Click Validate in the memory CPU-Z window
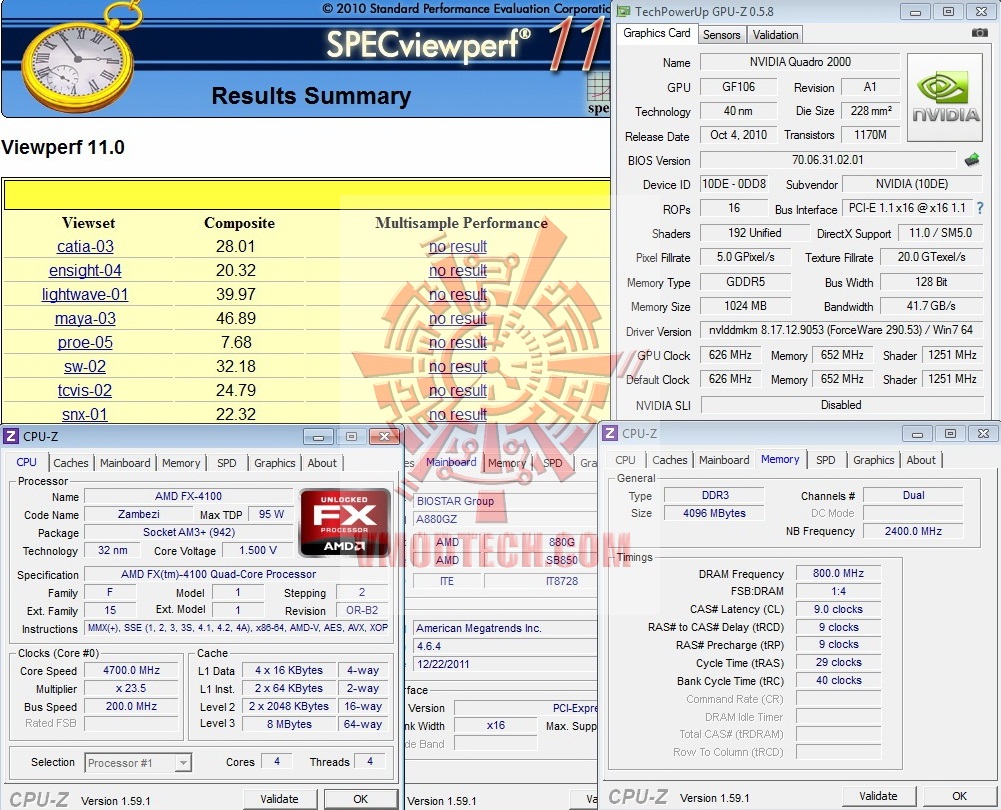1001x810 pixels. [x=878, y=796]
